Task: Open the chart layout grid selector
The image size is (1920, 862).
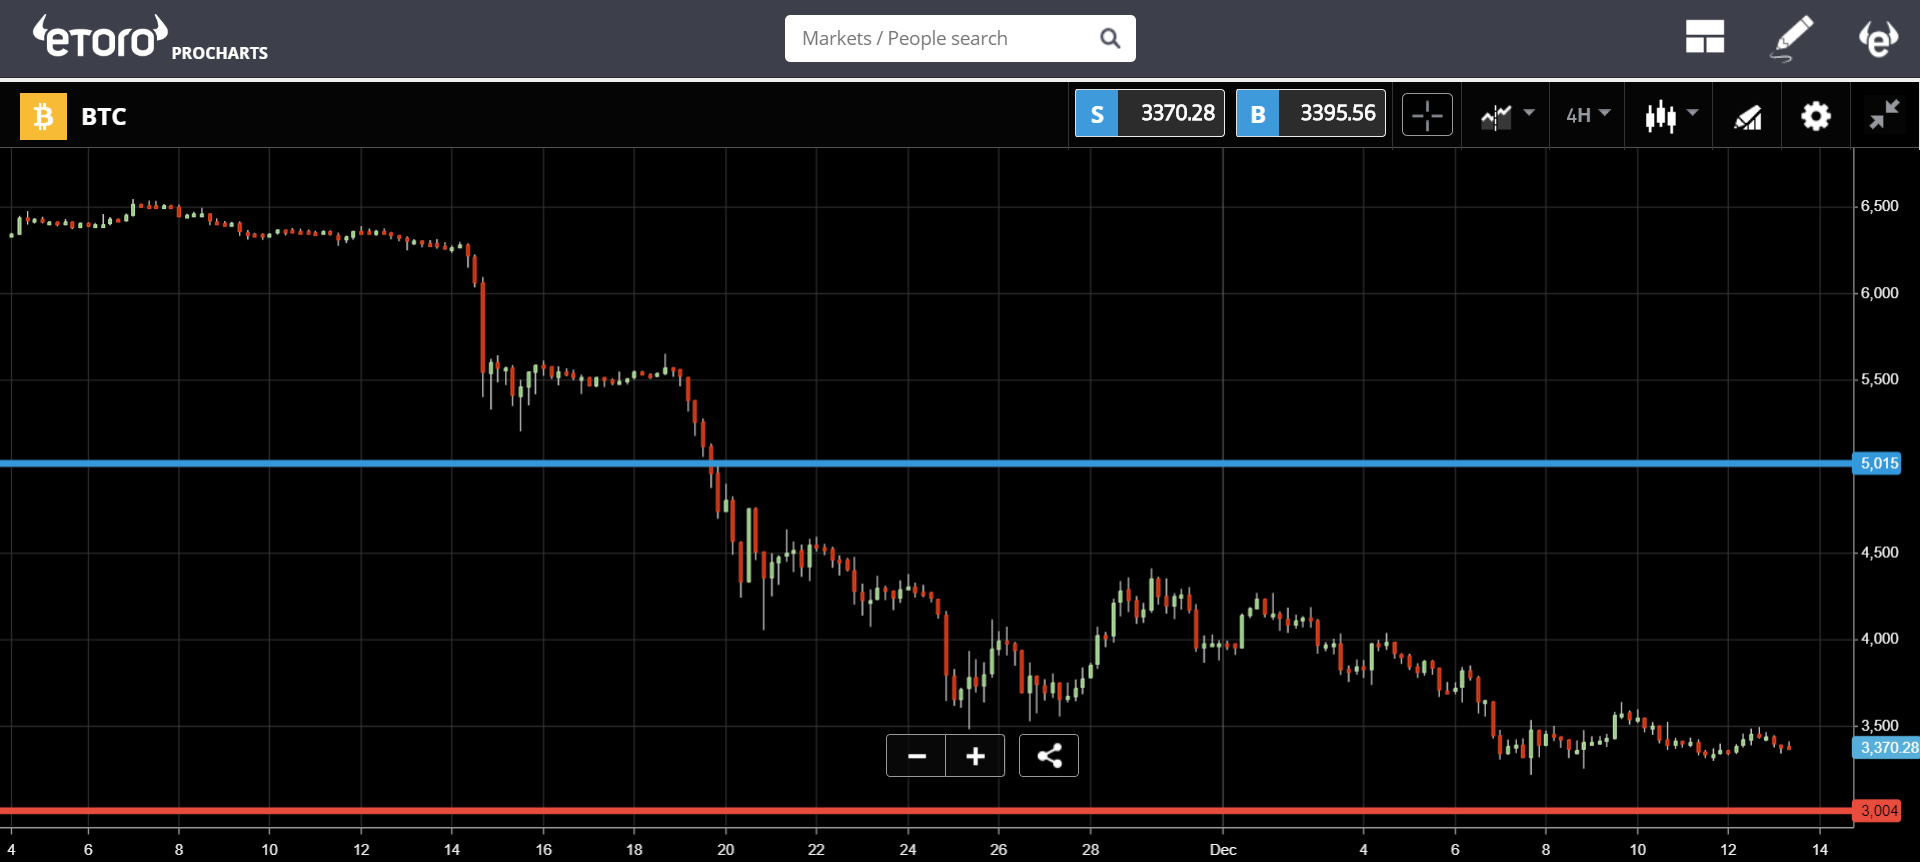Action: click(x=1704, y=38)
